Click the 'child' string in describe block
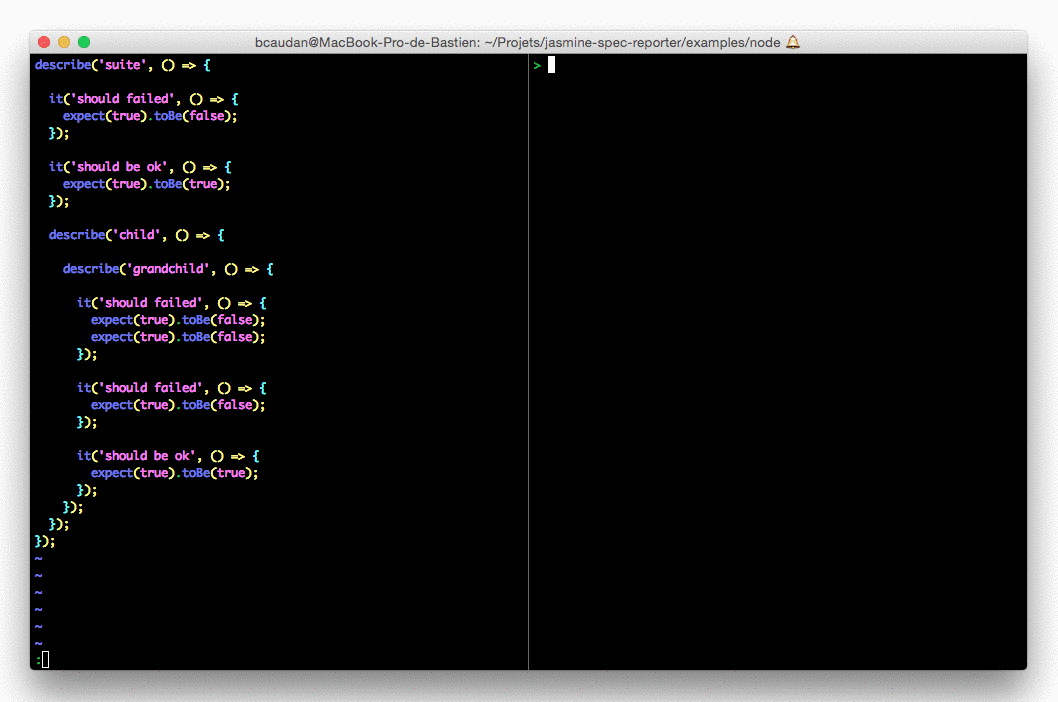1058x702 pixels. [139, 235]
